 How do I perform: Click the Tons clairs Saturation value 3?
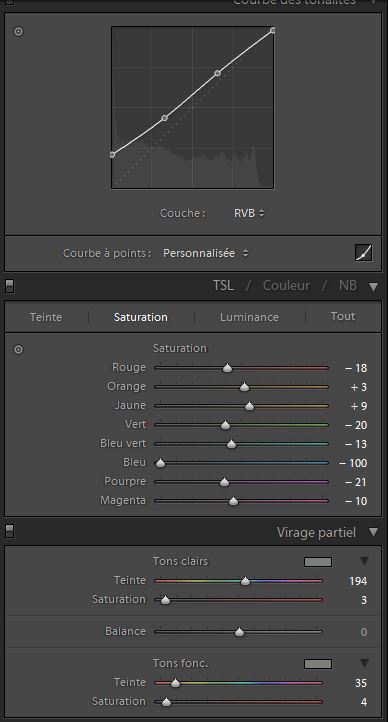pos(364,600)
